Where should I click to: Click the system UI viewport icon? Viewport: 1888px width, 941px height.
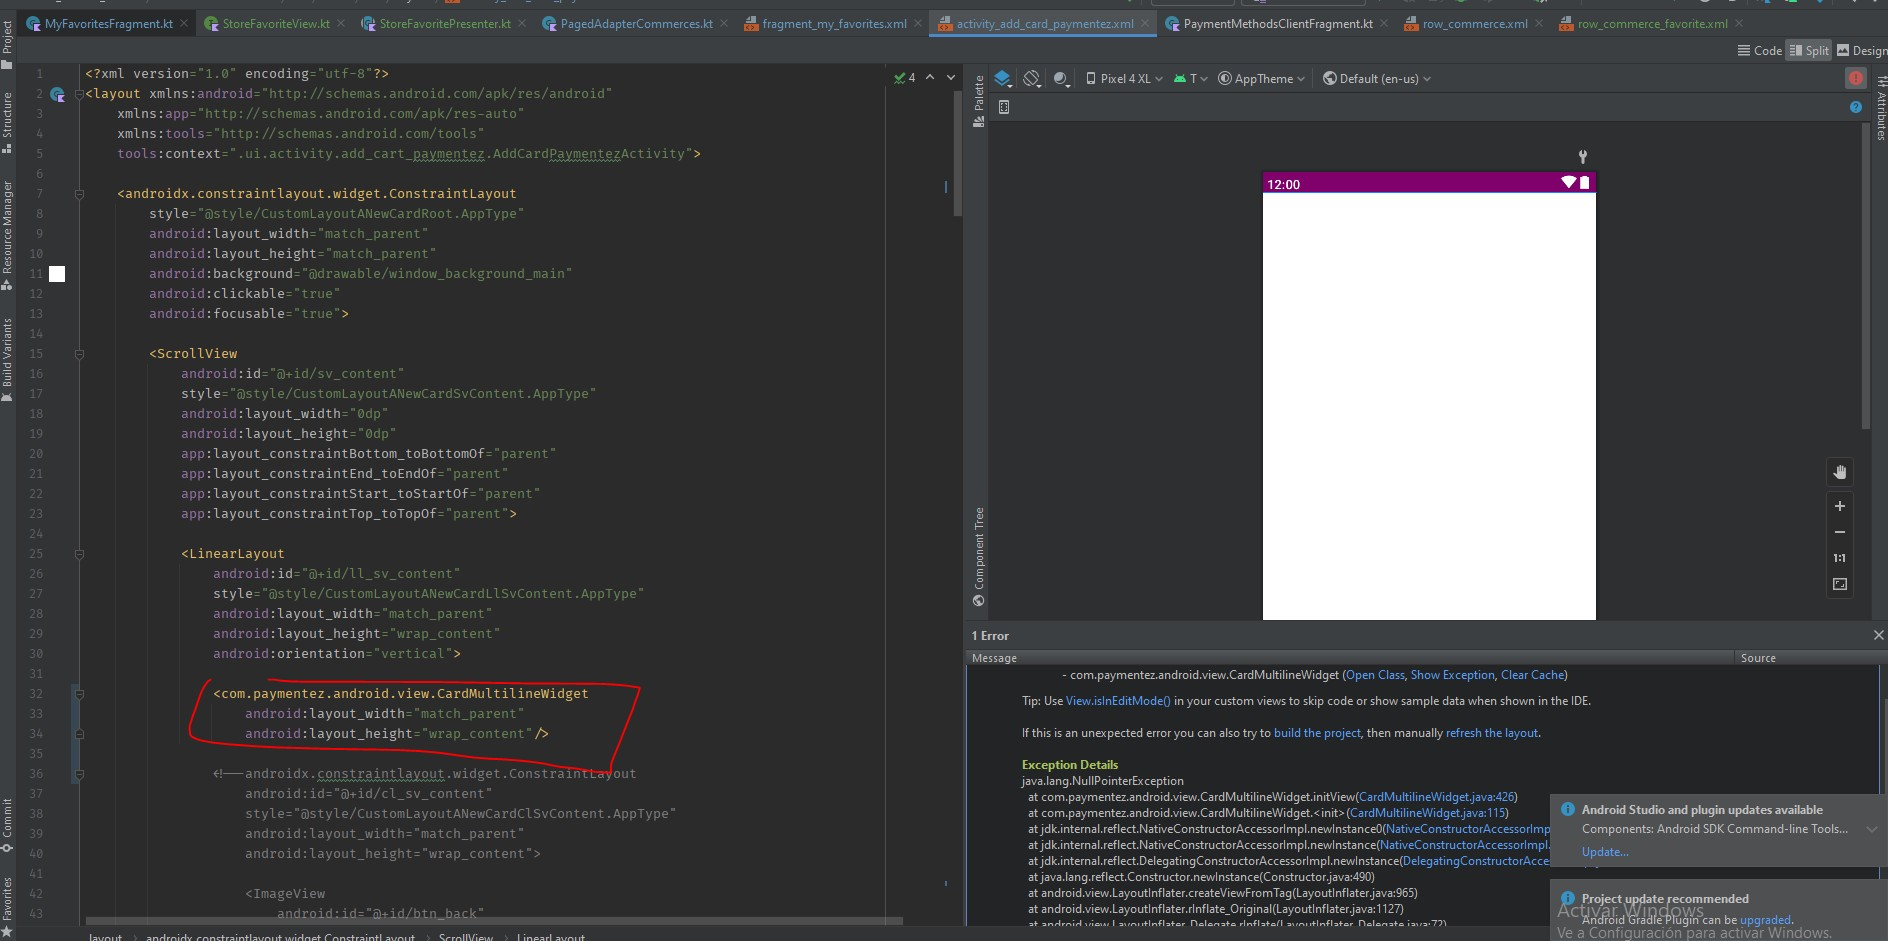[x=1004, y=107]
